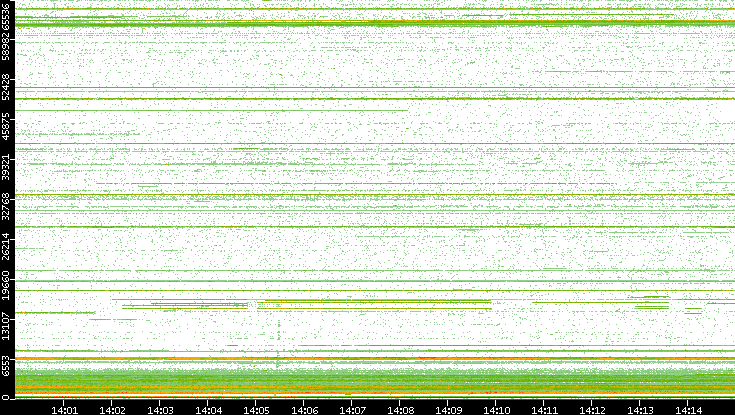Click the 6553 vertical axis label
735x415 pixels.
click(7, 366)
